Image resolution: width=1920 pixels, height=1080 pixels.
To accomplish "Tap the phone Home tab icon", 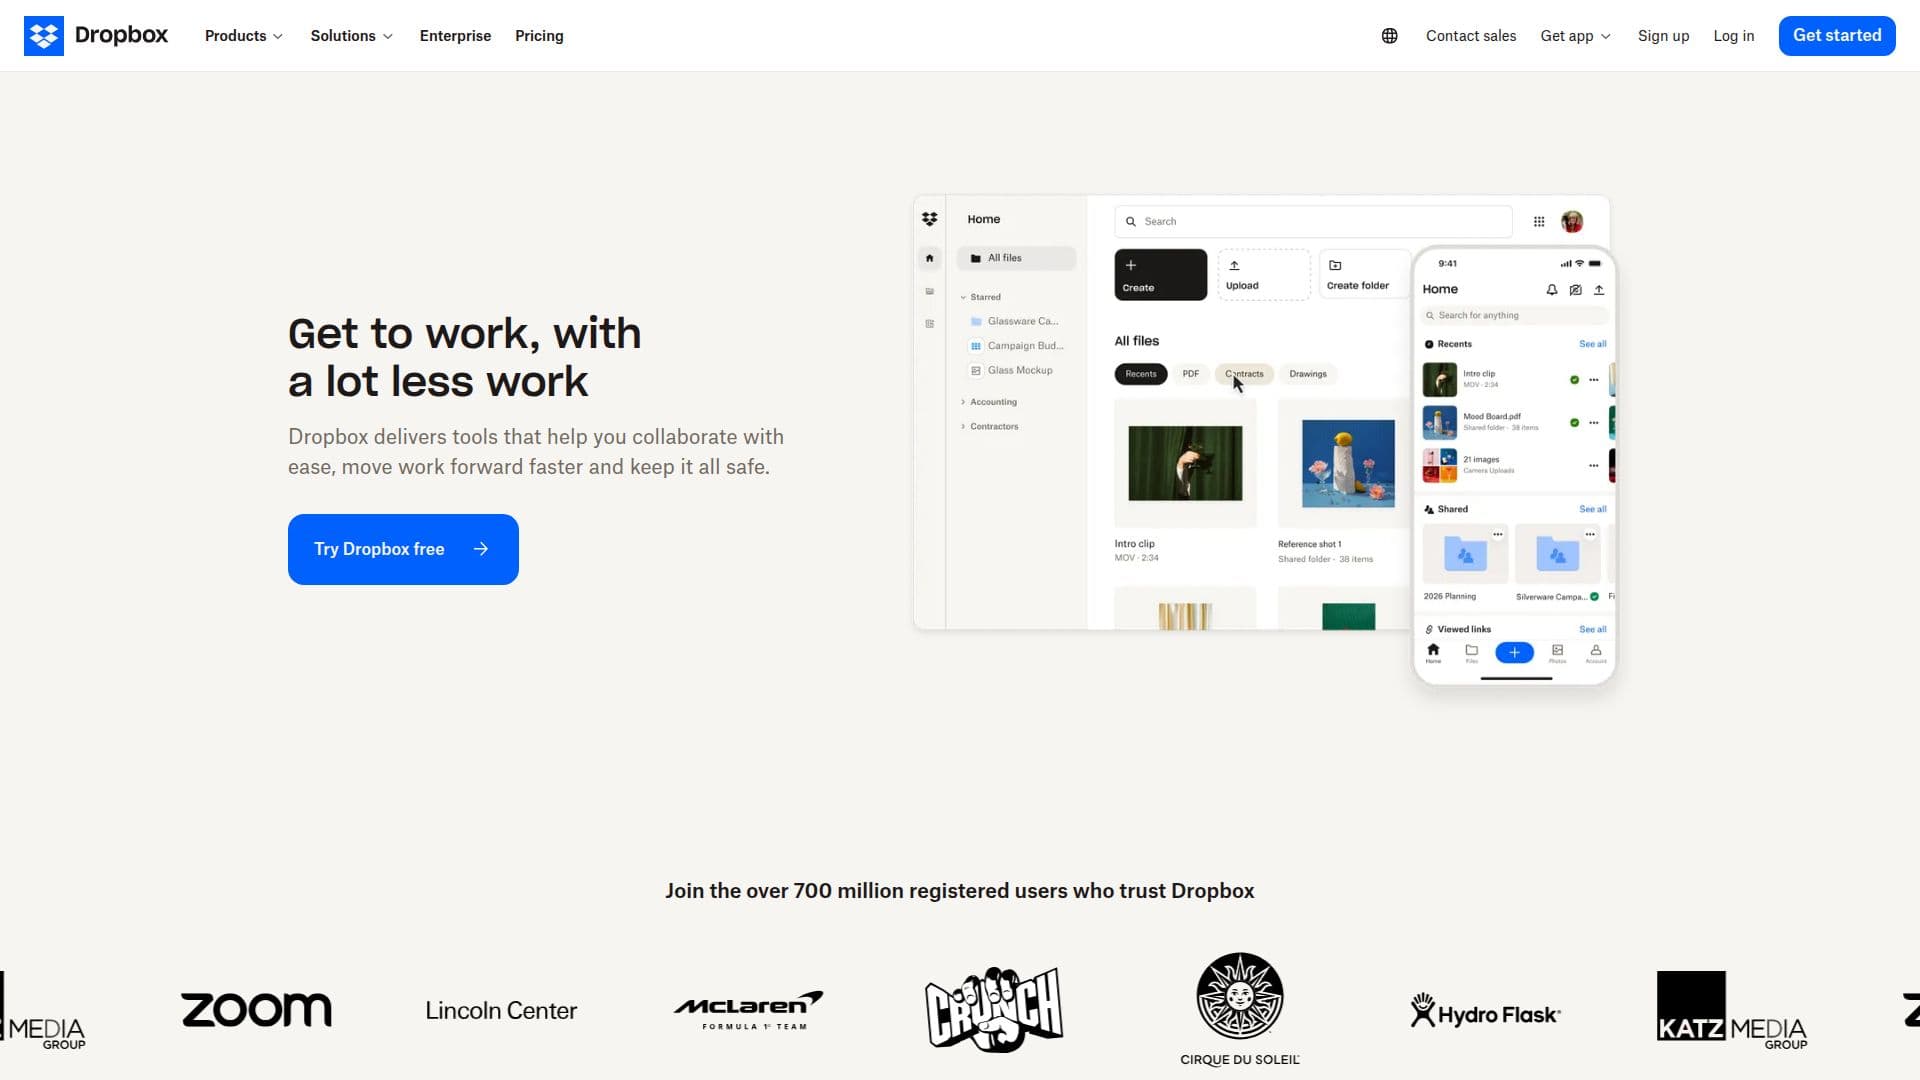I will [x=1433, y=653].
